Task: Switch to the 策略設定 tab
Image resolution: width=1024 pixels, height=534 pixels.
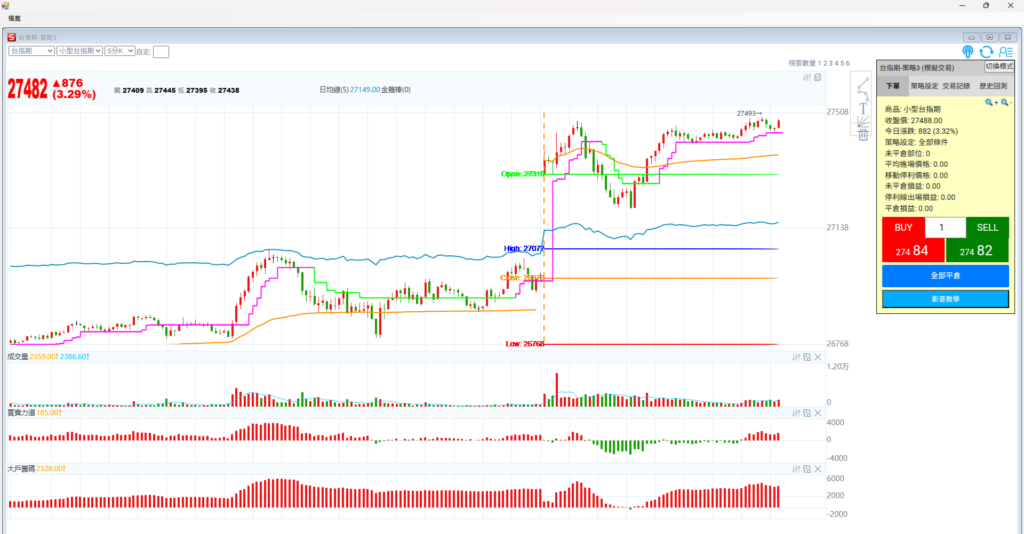Action: (923, 87)
